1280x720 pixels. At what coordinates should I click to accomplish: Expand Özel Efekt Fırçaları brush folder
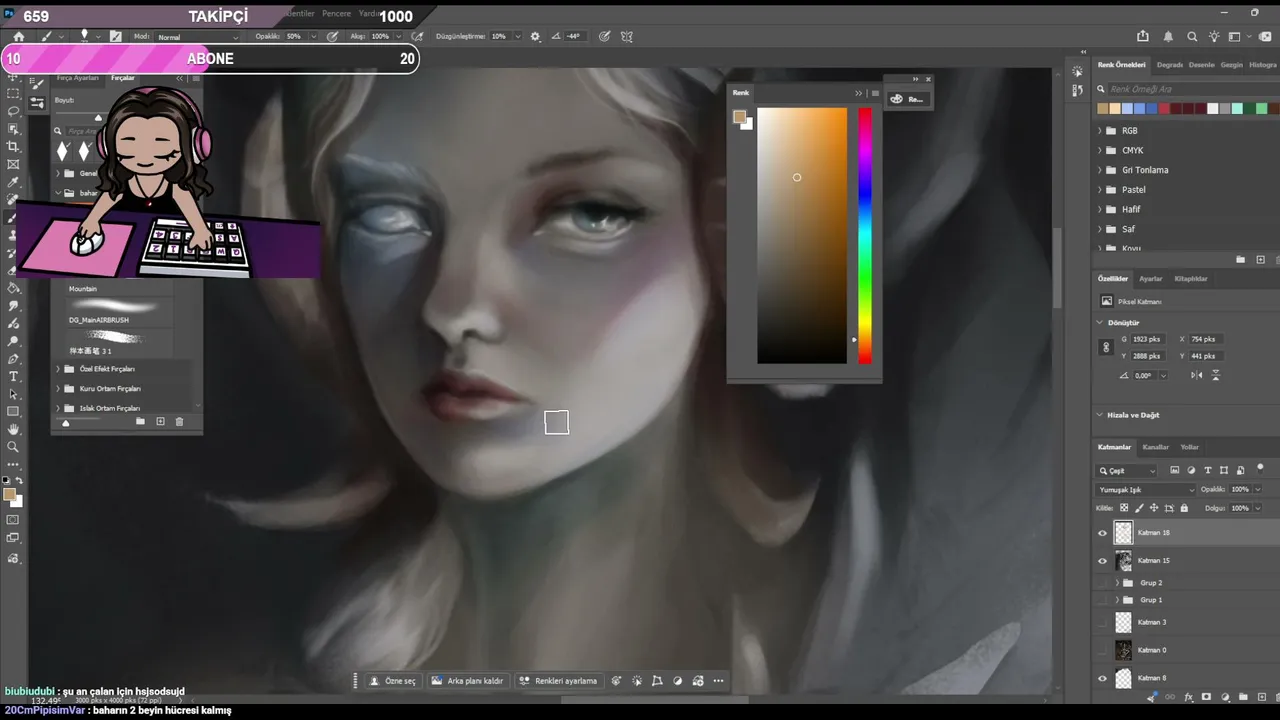coord(58,369)
